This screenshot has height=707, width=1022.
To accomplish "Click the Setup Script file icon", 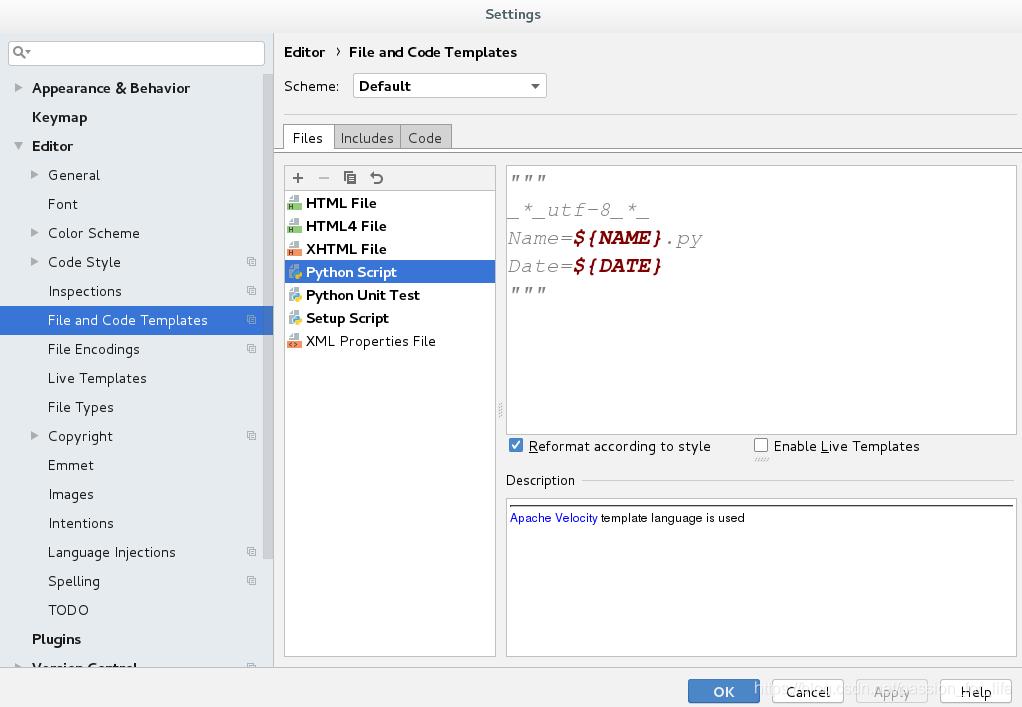I will coord(295,318).
